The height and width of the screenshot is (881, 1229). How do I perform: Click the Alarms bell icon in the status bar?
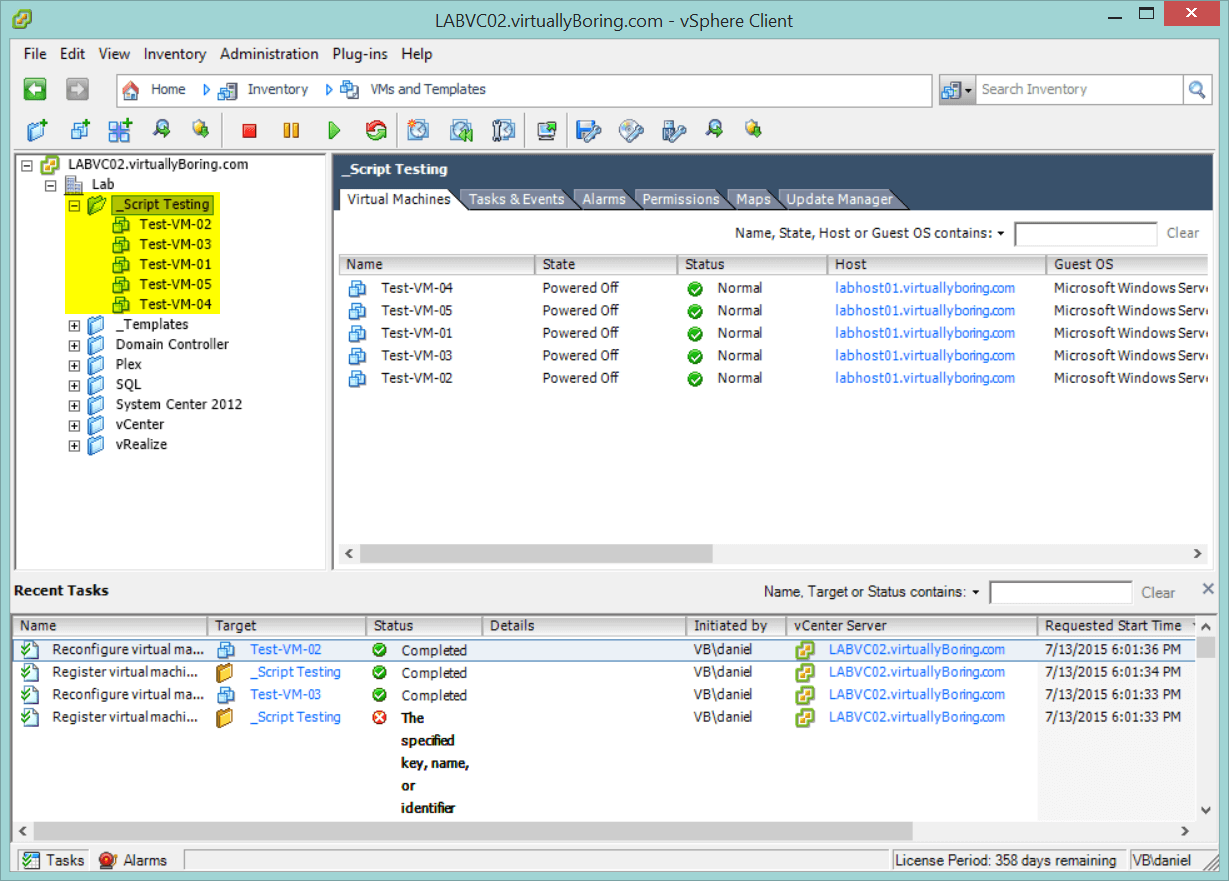coord(107,860)
